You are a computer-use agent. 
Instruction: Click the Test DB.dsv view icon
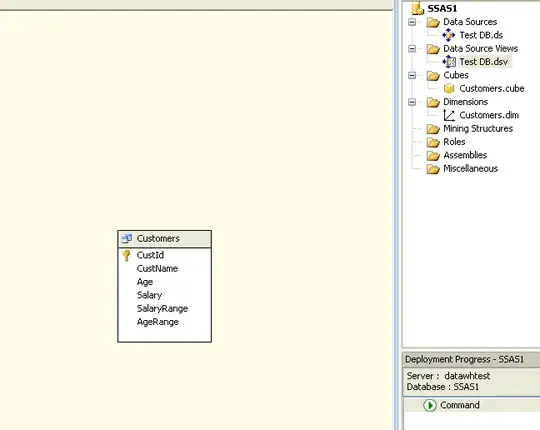(449, 62)
